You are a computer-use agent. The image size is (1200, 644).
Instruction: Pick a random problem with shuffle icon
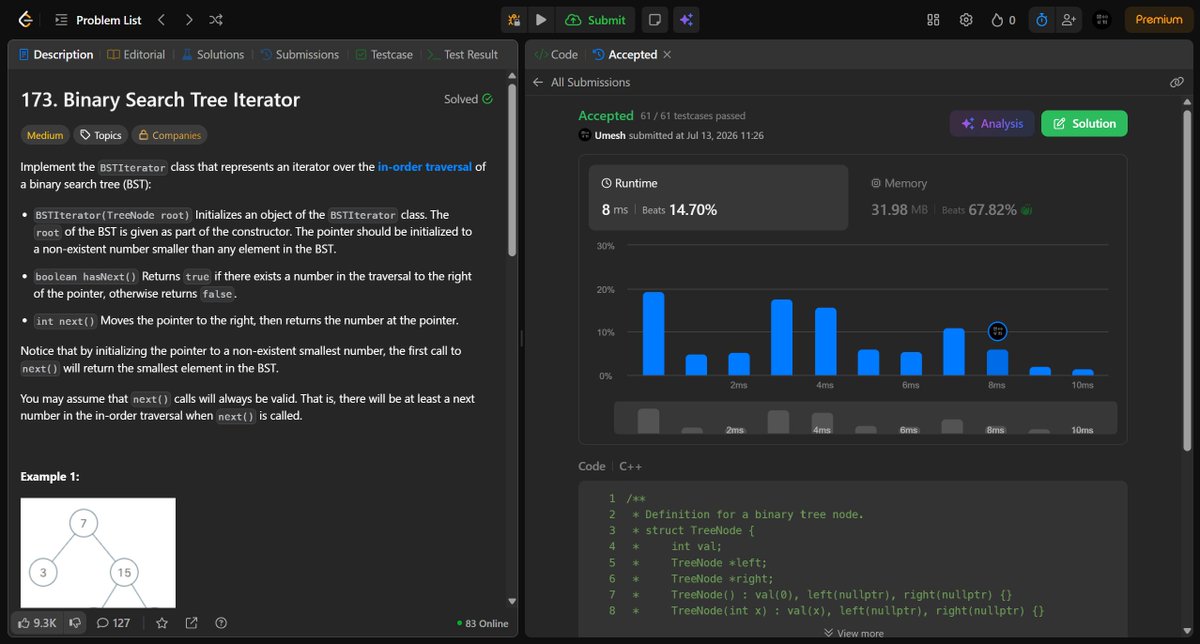[x=217, y=19]
